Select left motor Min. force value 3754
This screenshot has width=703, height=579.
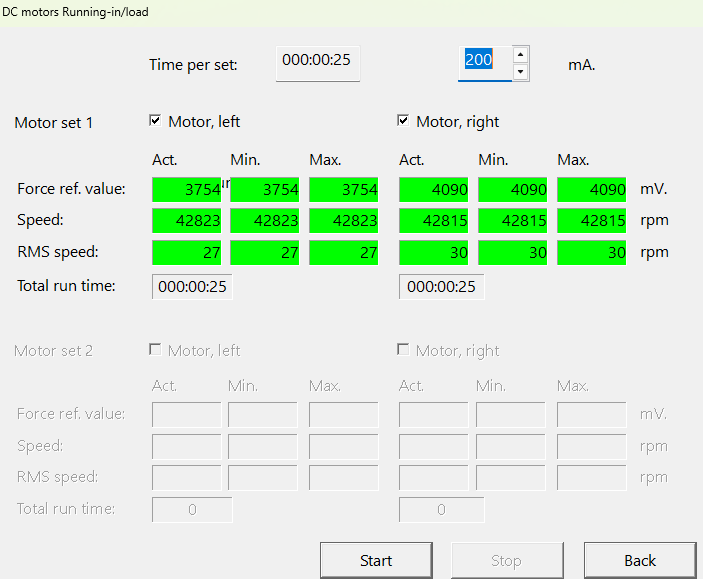pos(265,189)
